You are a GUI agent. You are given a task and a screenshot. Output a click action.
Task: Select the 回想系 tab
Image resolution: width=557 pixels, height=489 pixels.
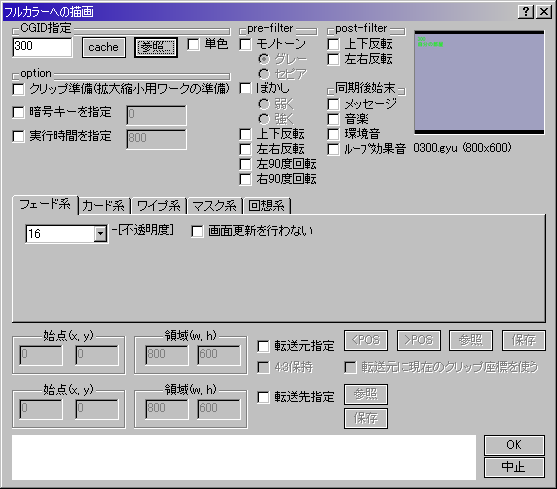tap(267, 206)
